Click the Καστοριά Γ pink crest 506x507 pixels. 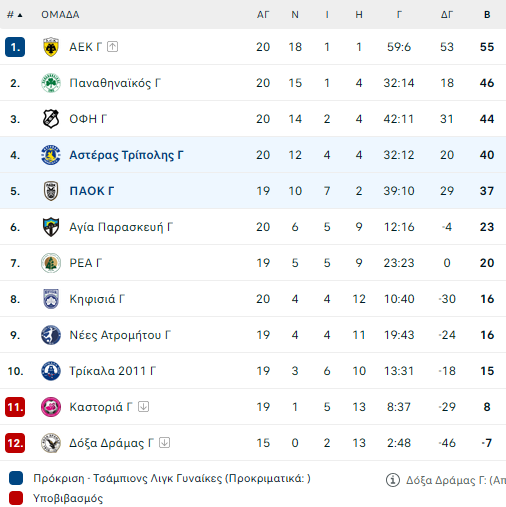[x=51, y=407]
